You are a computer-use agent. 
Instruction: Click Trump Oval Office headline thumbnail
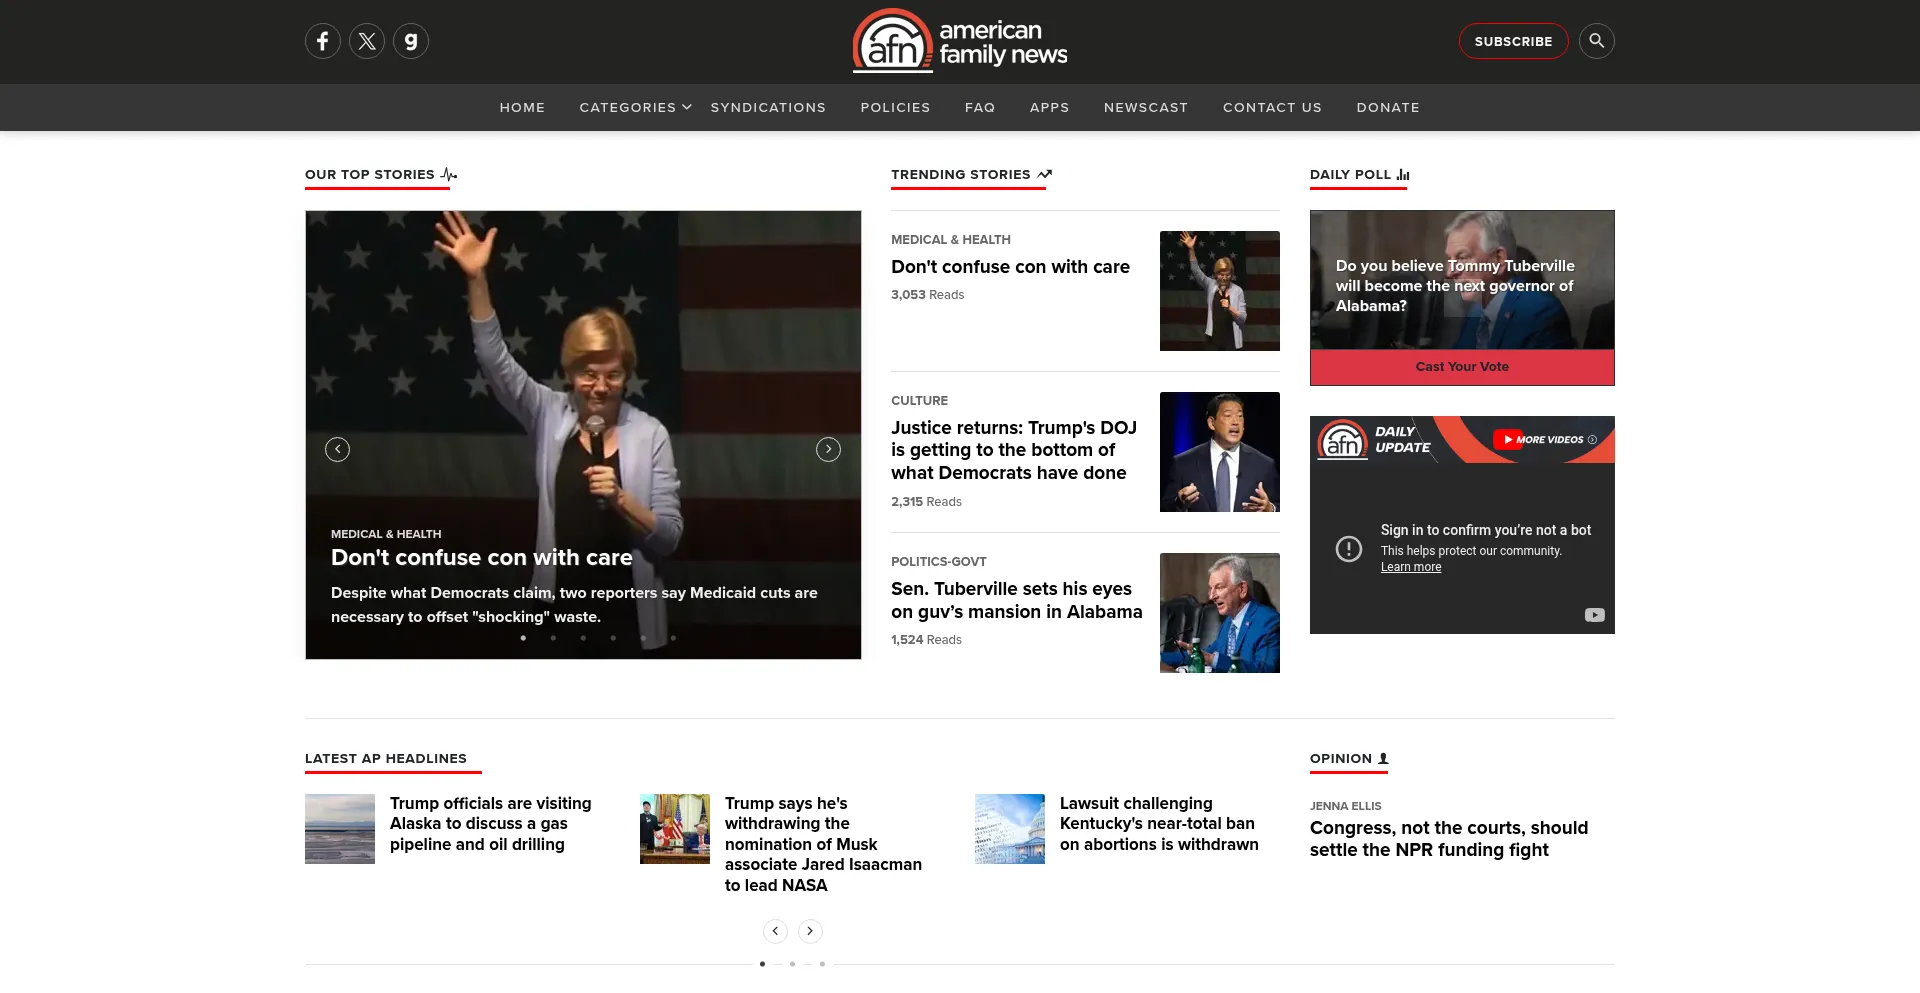click(x=675, y=829)
